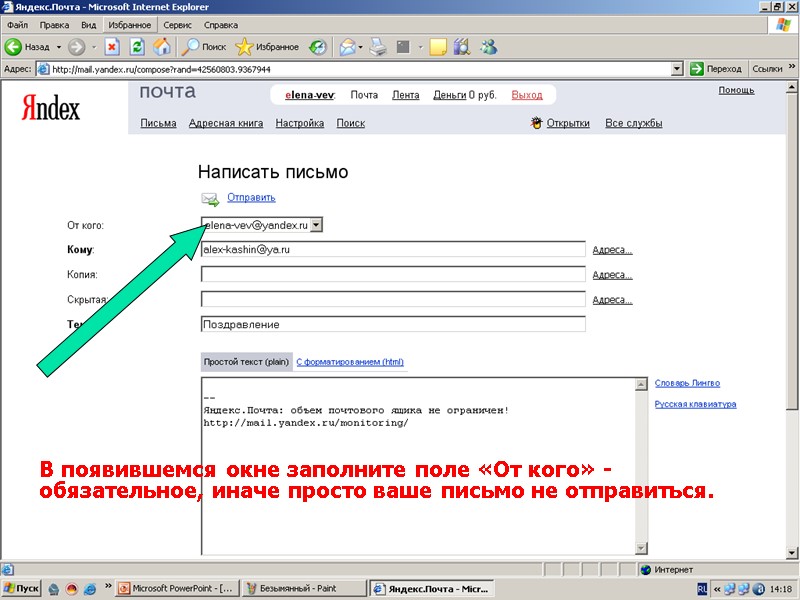Open the Настройка link

point(299,123)
